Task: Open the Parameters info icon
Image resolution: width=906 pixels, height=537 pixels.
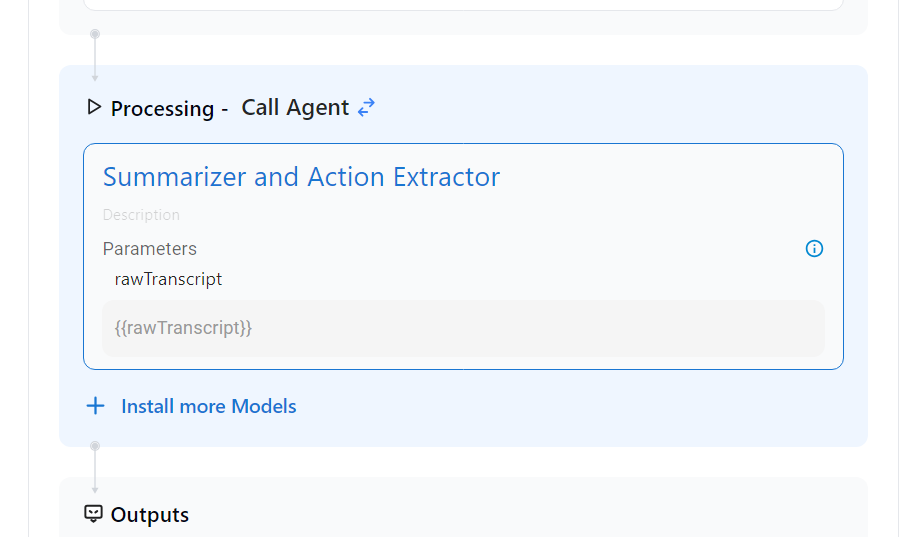Action: 814,249
